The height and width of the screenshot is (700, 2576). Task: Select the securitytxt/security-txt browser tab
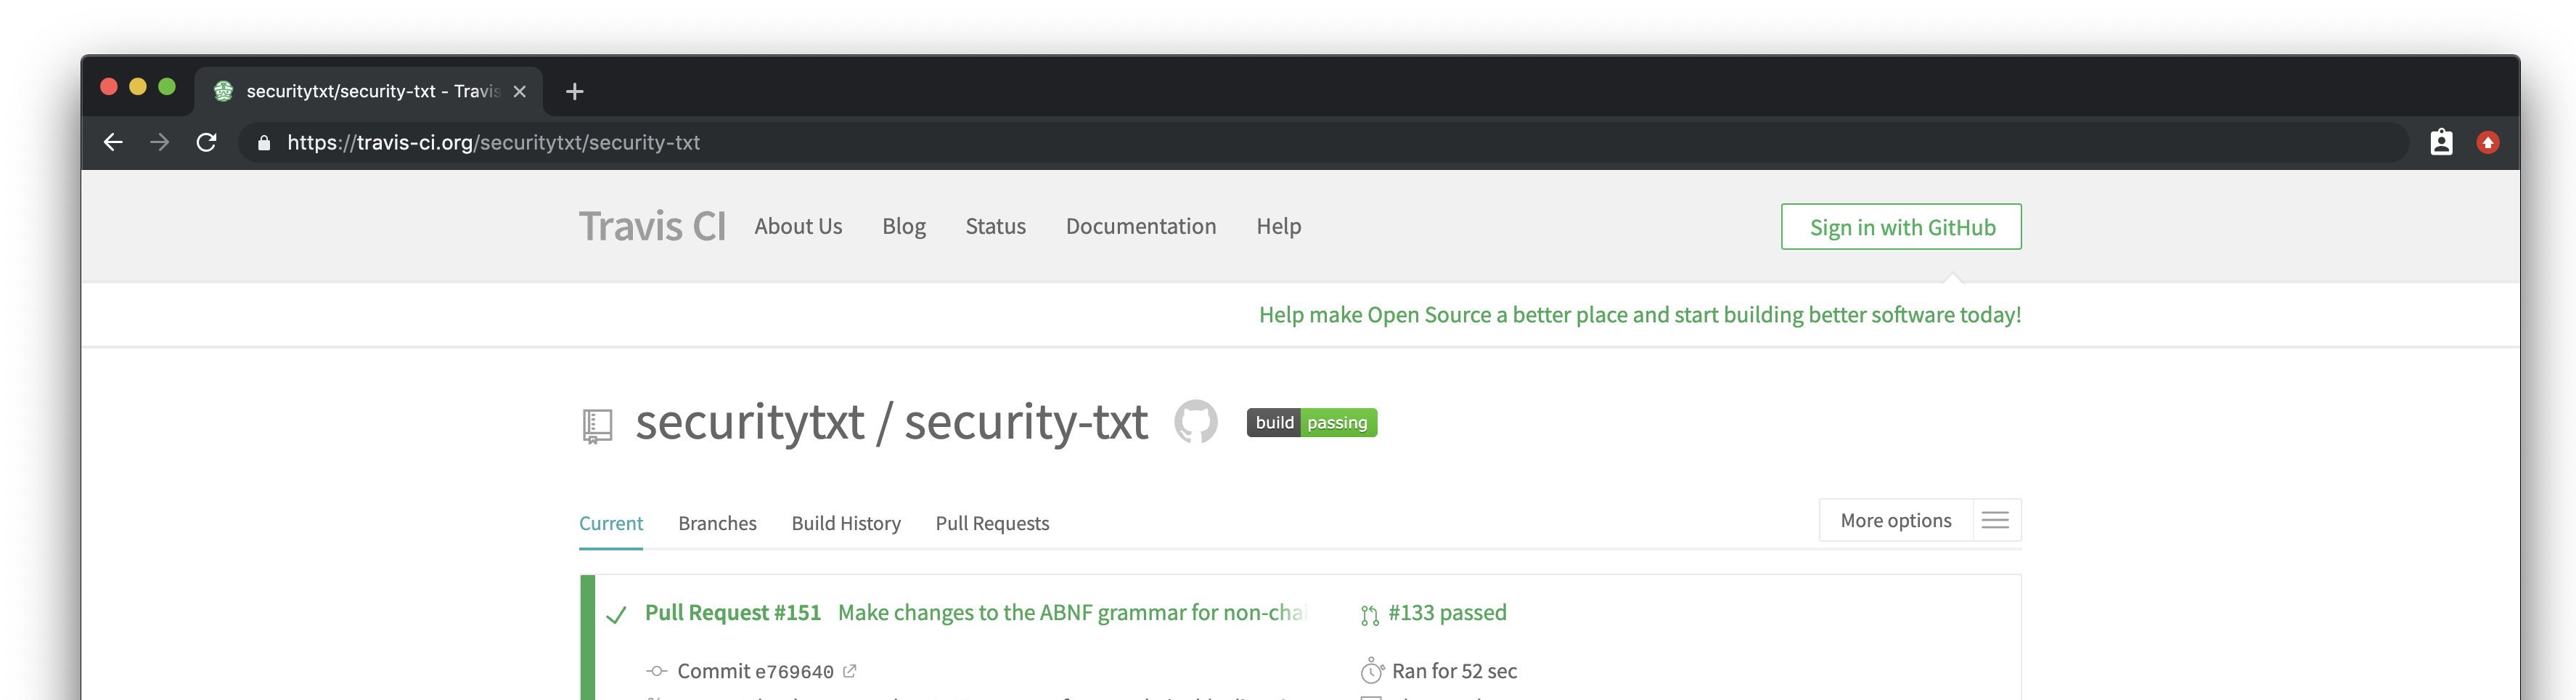(369, 91)
